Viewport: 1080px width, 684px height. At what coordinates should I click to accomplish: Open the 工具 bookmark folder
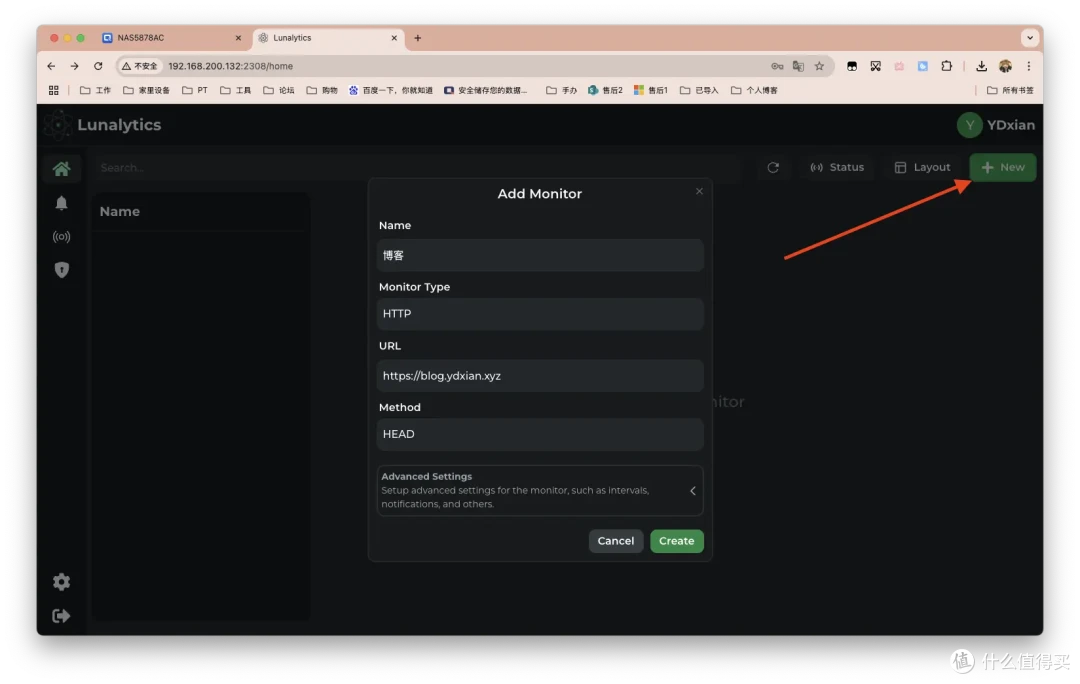(236, 90)
